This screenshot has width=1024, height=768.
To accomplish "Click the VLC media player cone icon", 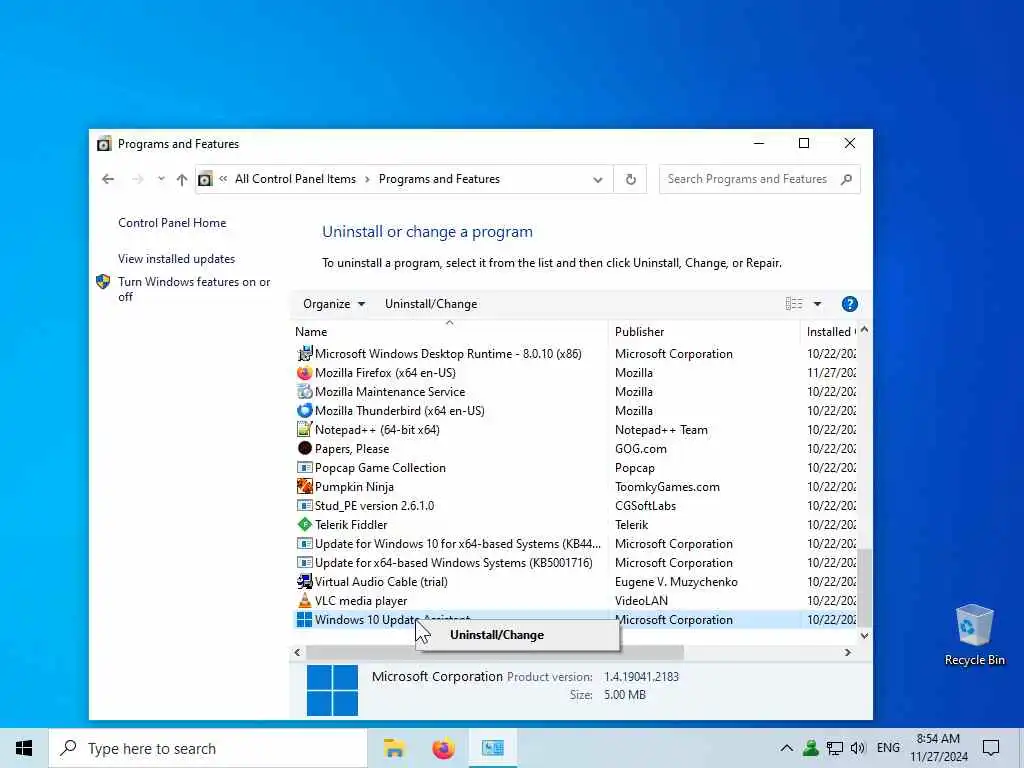I will pyautogui.click(x=304, y=601).
